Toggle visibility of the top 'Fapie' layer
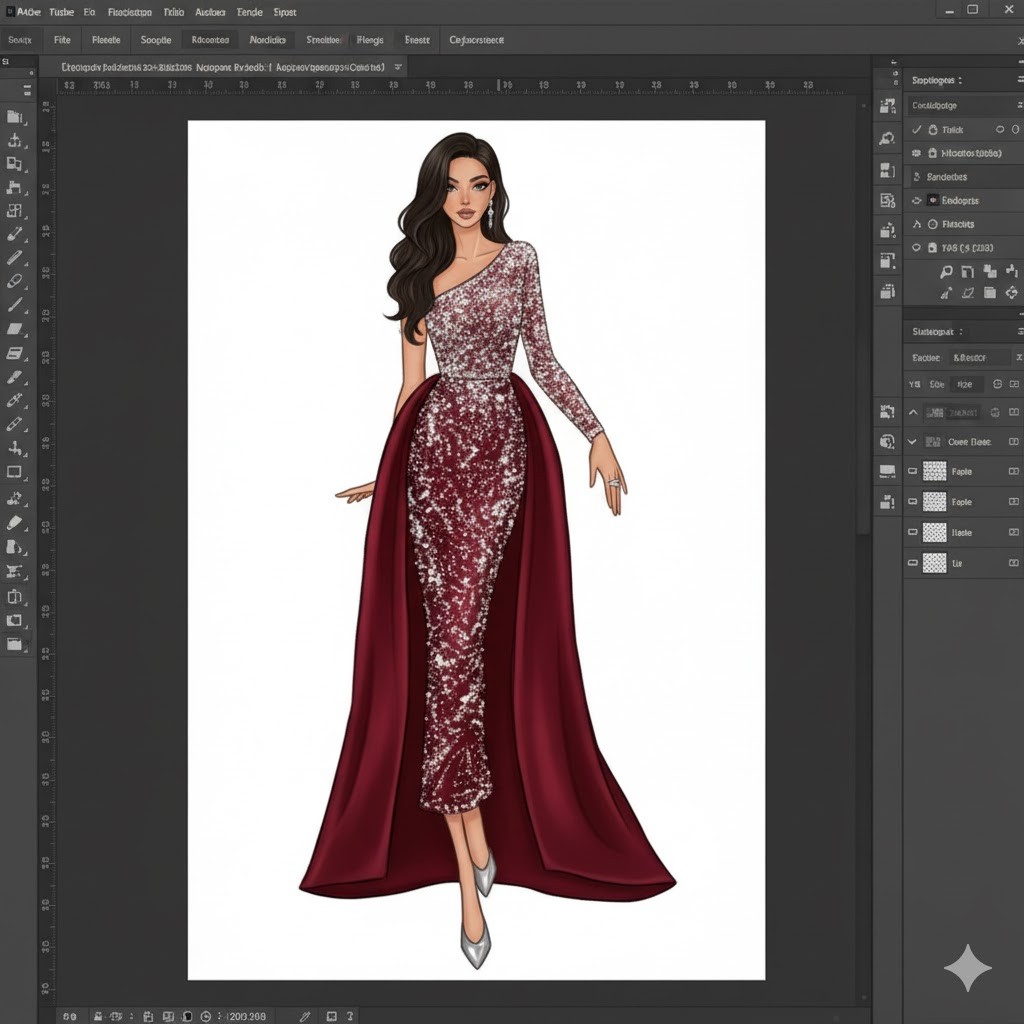Viewport: 1024px width, 1024px height. 912,471
